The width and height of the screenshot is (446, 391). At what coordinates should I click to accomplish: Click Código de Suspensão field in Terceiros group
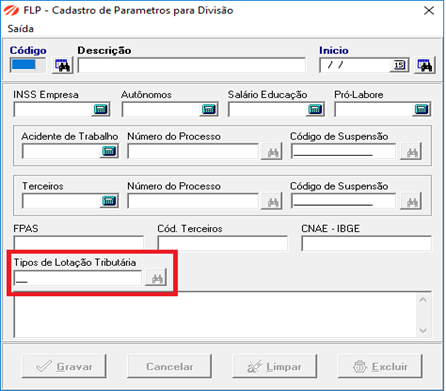click(x=344, y=201)
